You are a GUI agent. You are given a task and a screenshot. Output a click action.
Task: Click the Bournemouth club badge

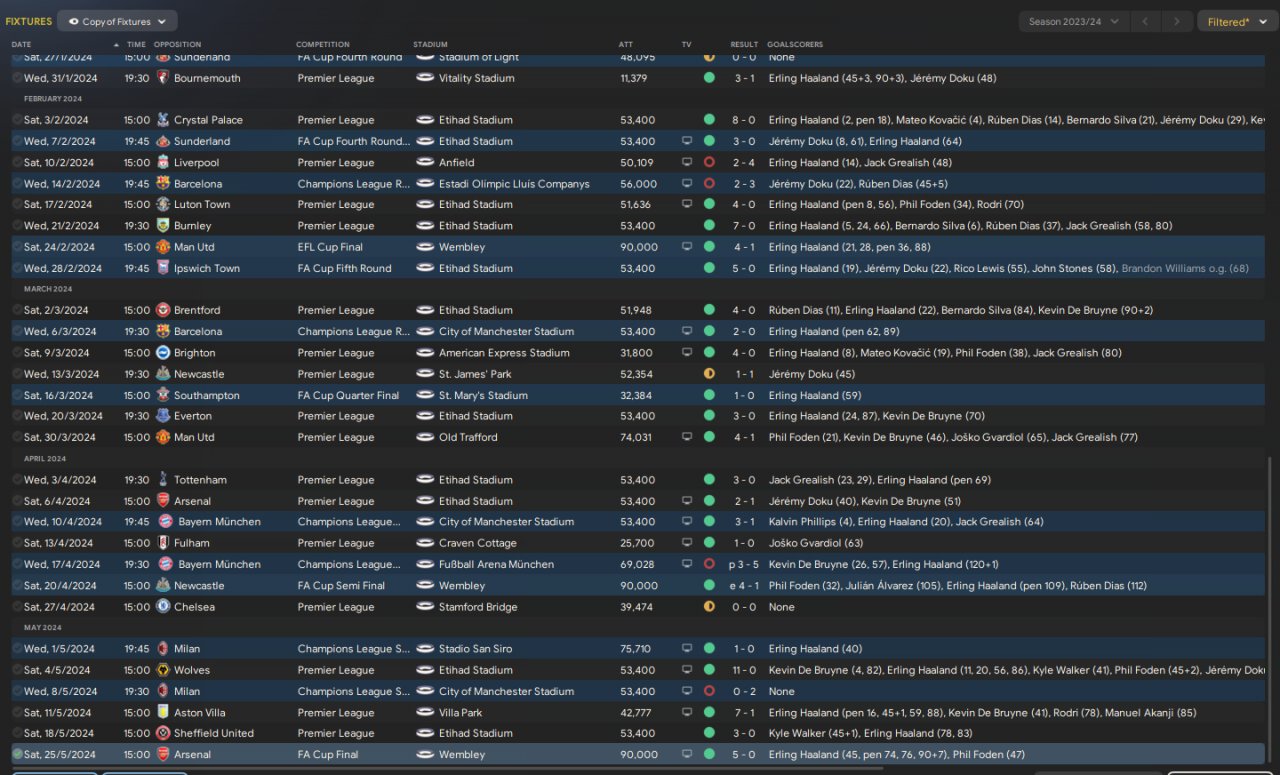(163, 78)
